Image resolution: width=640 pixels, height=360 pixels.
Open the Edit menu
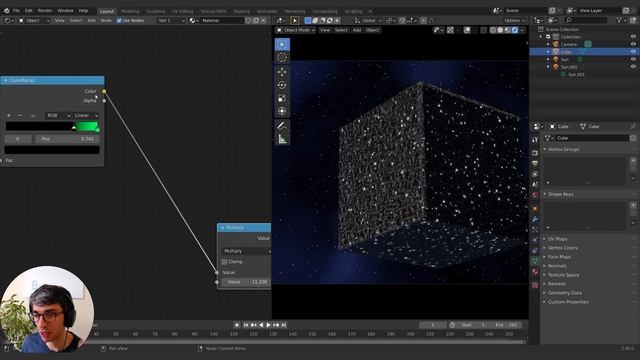point(29,11)
